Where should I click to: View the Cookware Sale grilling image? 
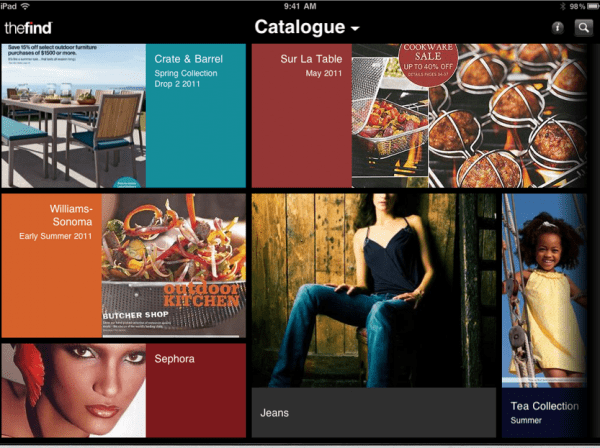click(x=469, y=116)
